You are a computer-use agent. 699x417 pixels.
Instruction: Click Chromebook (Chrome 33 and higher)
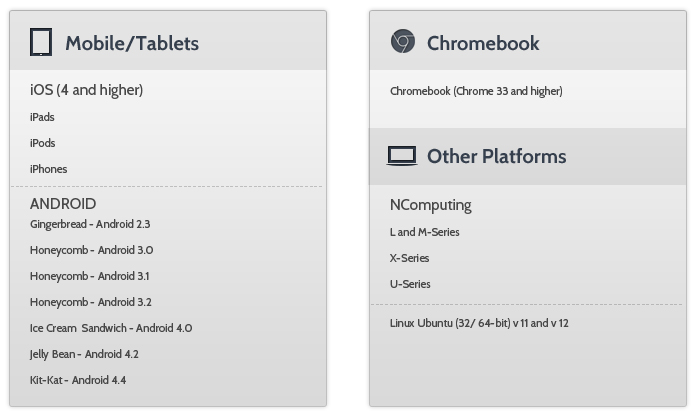pos(476,91)
